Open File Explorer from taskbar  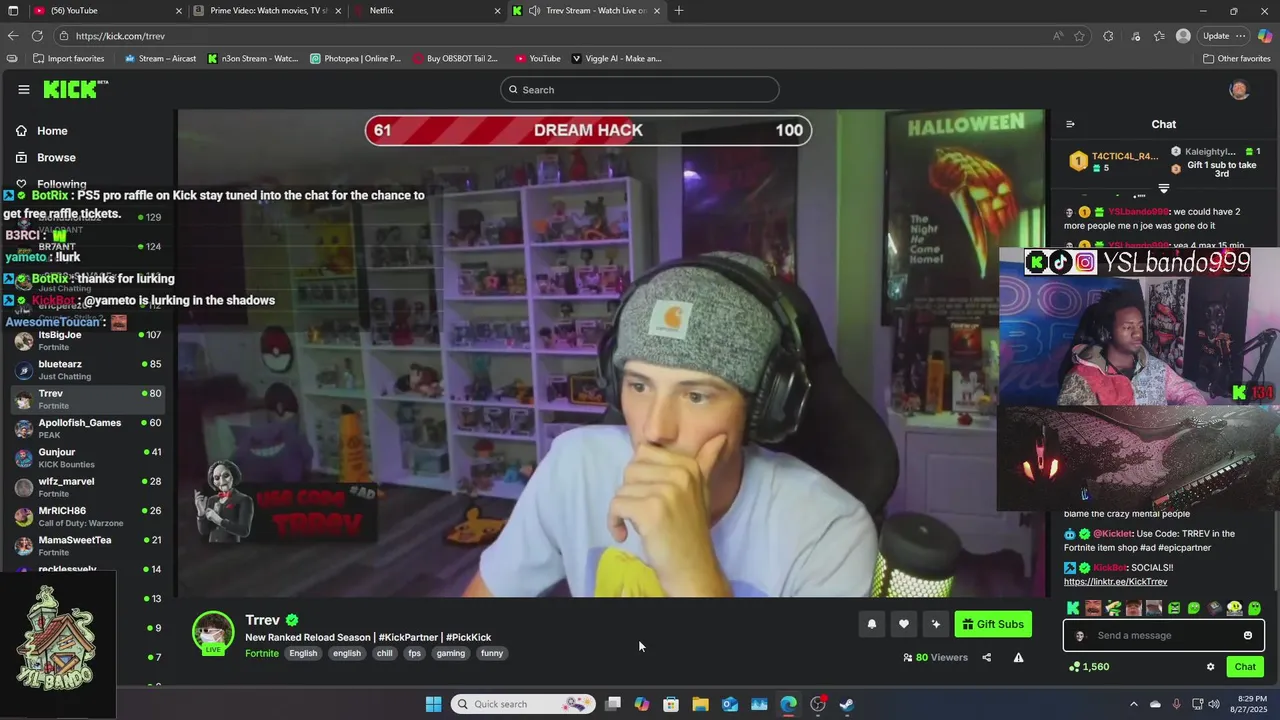point(700,704)
